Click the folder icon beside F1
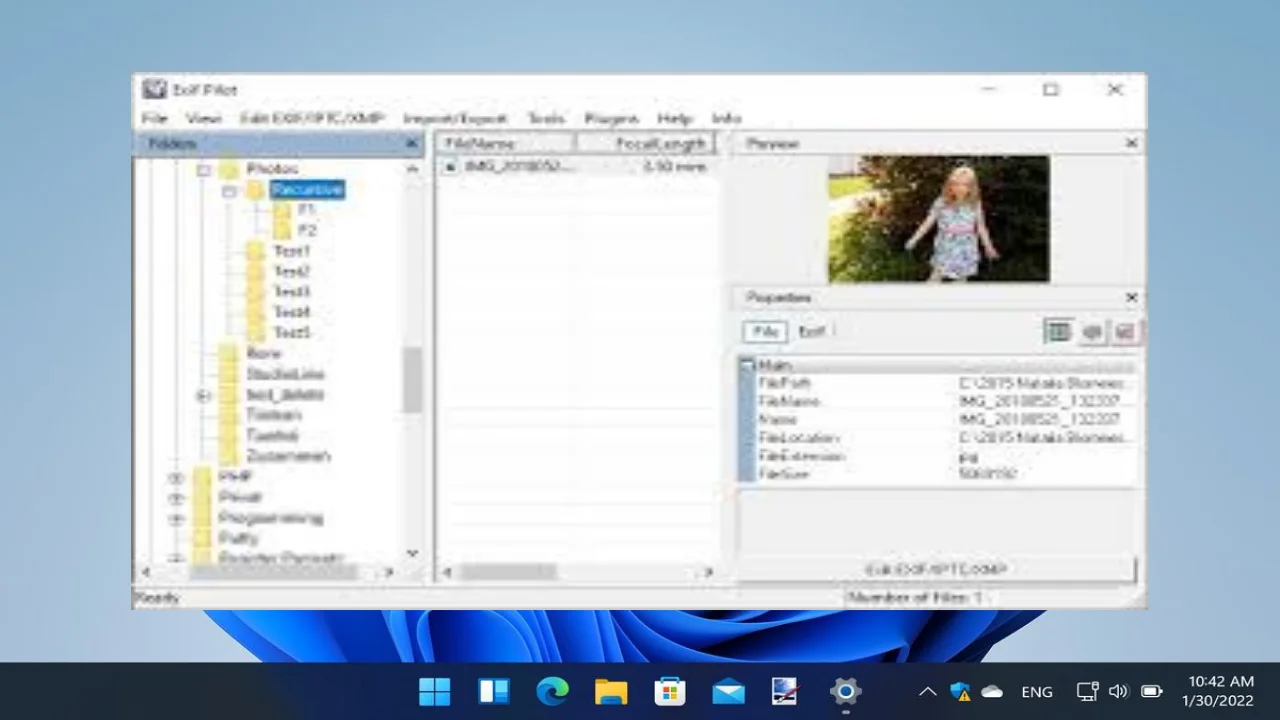Screen dimensions: 1280x720 pos(282,210)
